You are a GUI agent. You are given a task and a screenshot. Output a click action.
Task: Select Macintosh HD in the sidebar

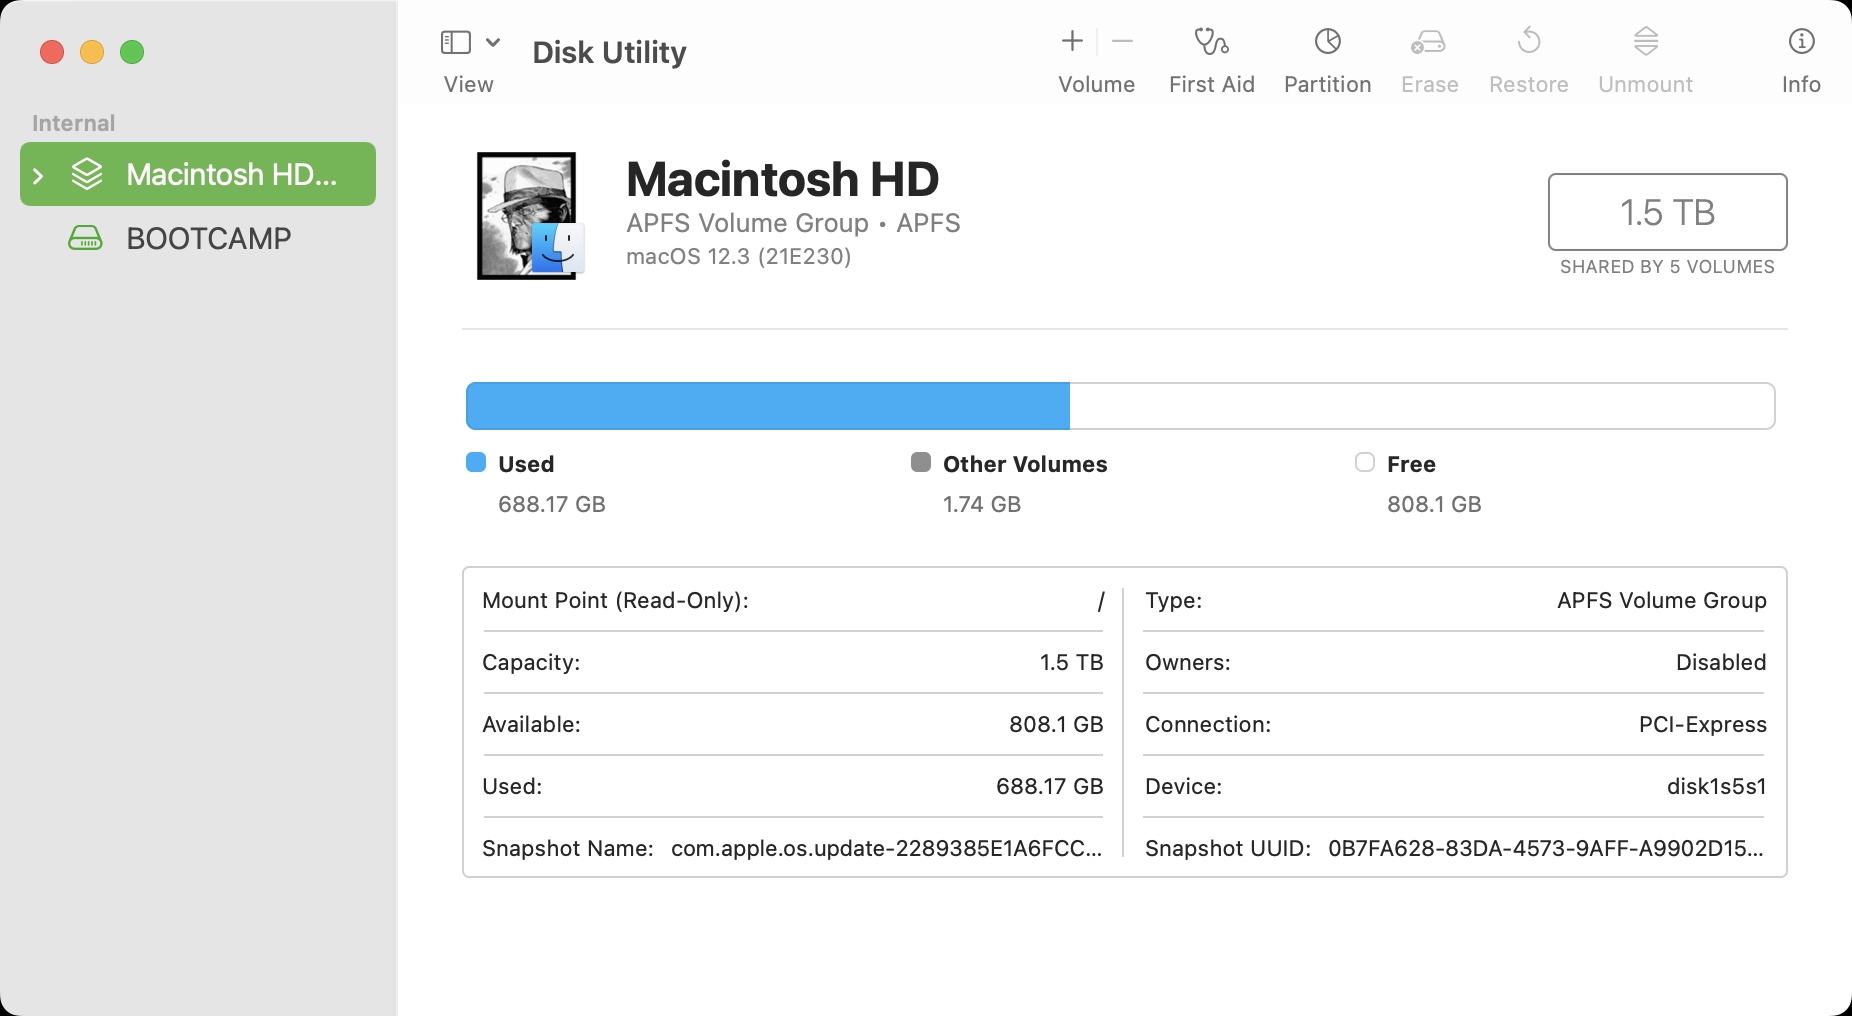[x=198, y=174]
